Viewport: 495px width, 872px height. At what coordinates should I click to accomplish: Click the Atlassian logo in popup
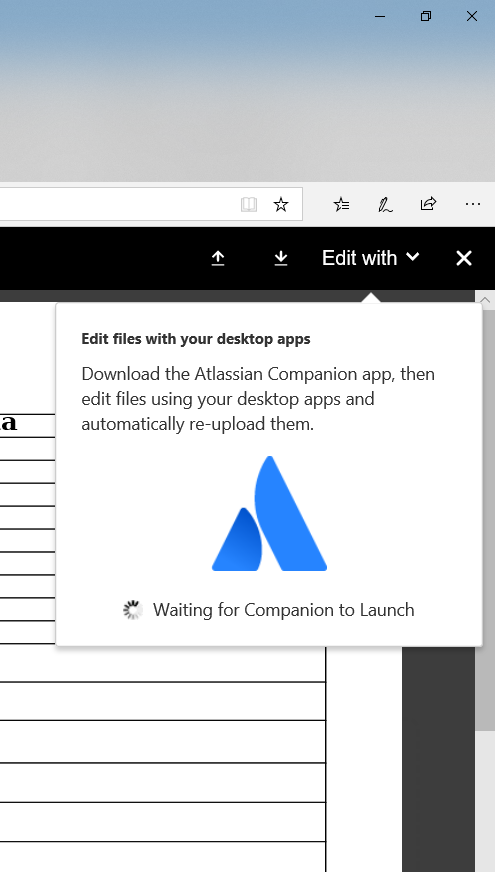(270, 513)
